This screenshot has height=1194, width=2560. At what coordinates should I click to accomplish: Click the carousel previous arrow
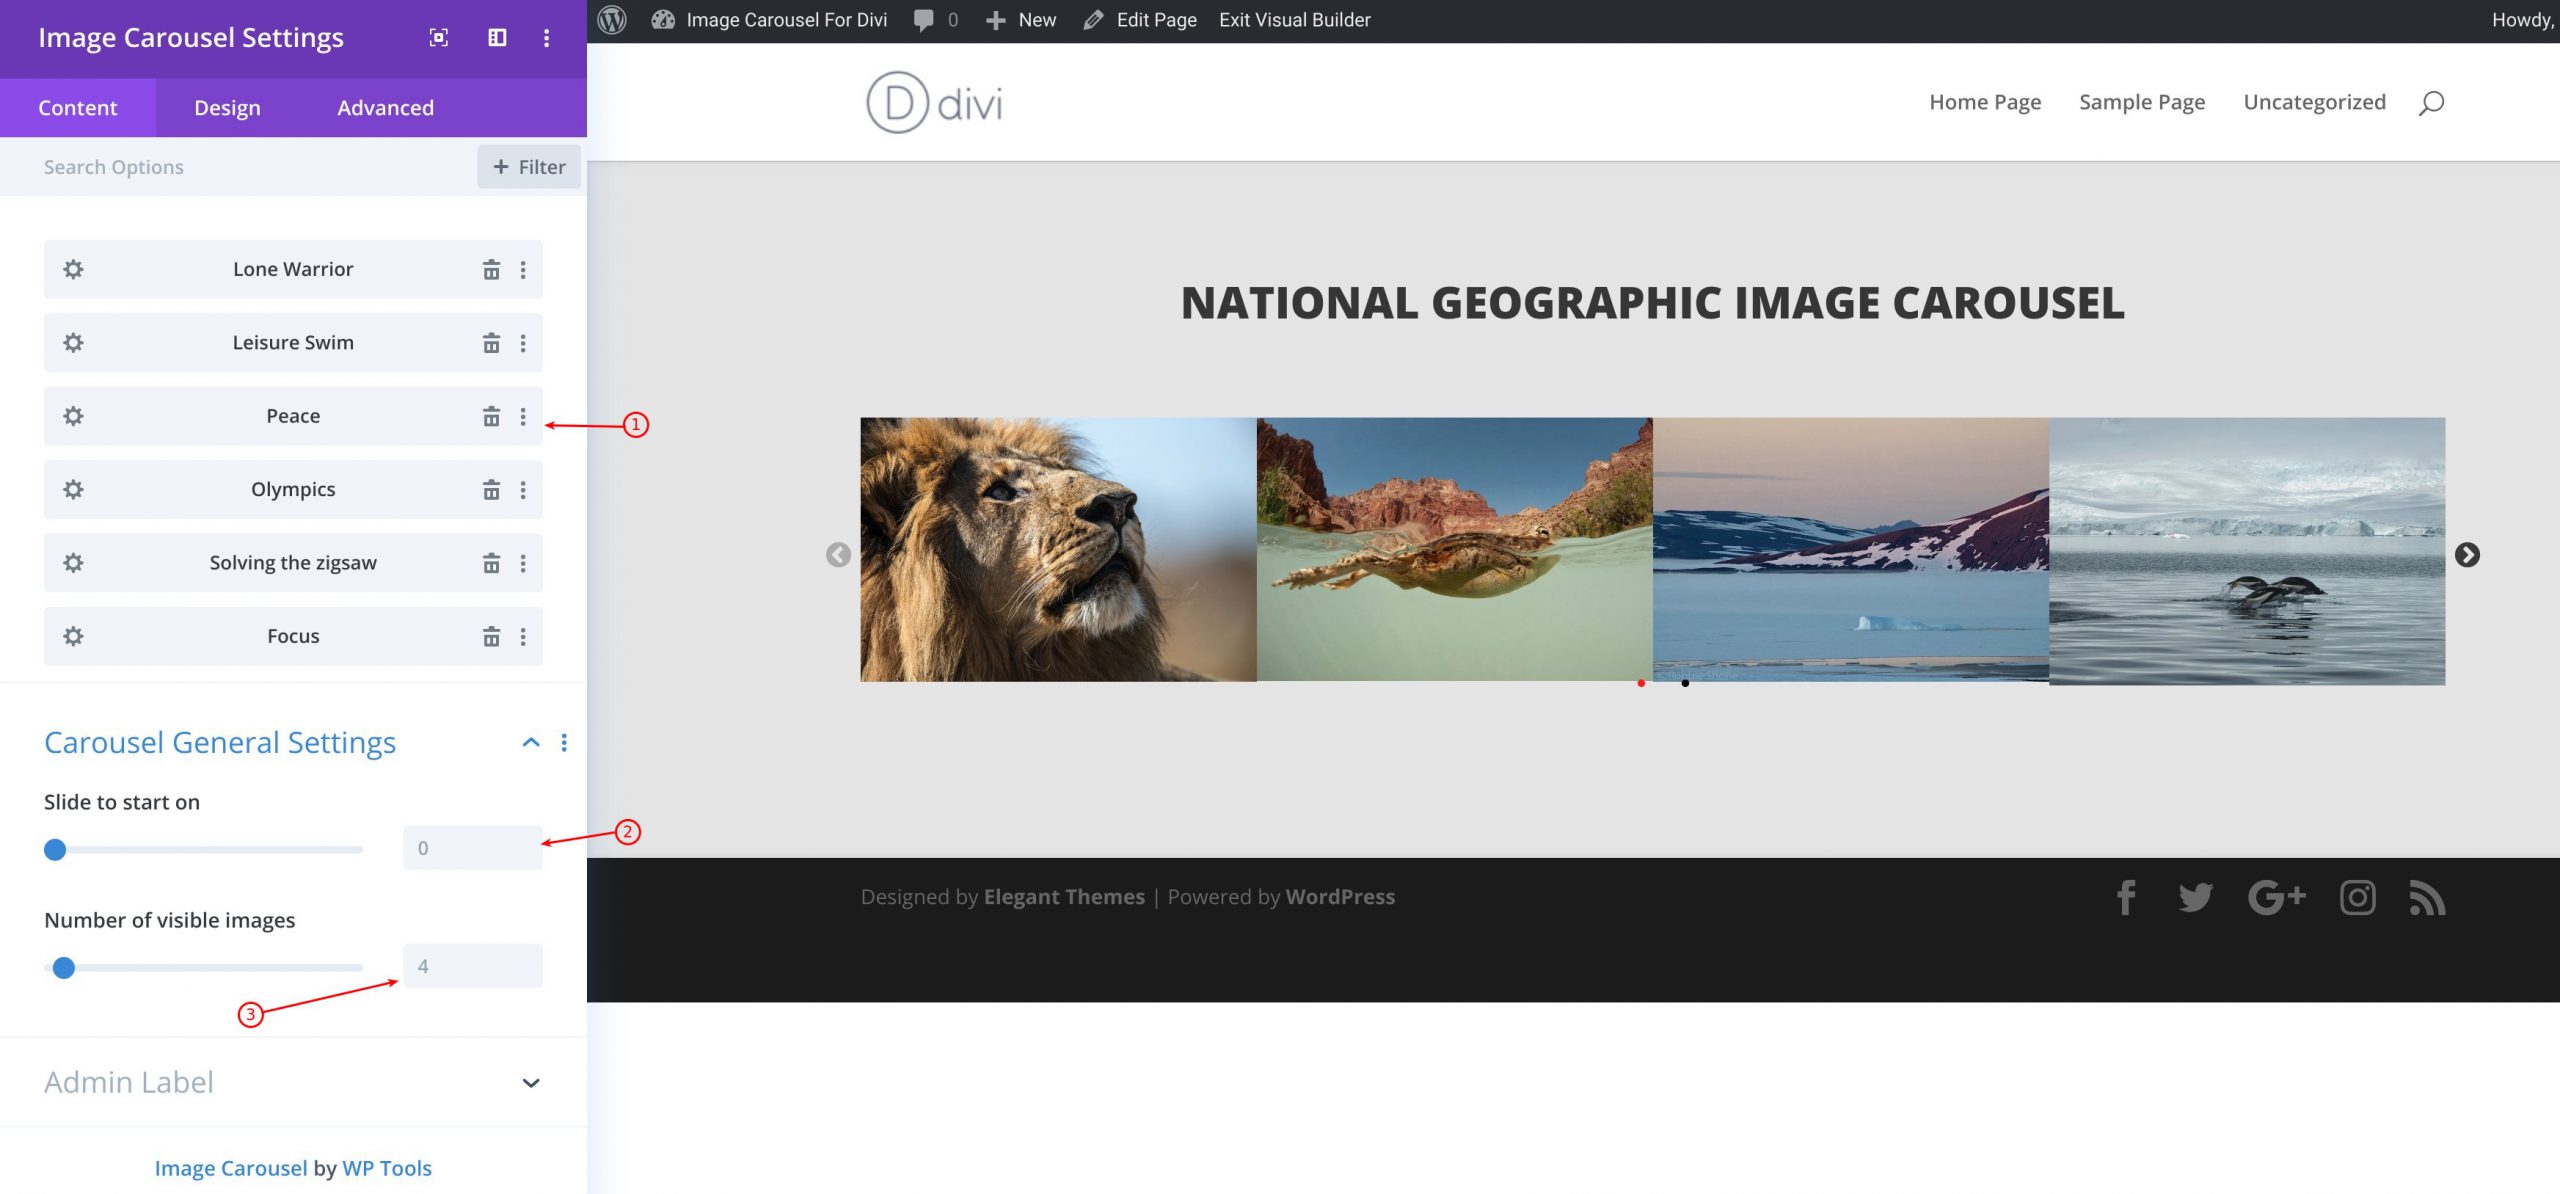coord(838,555)
